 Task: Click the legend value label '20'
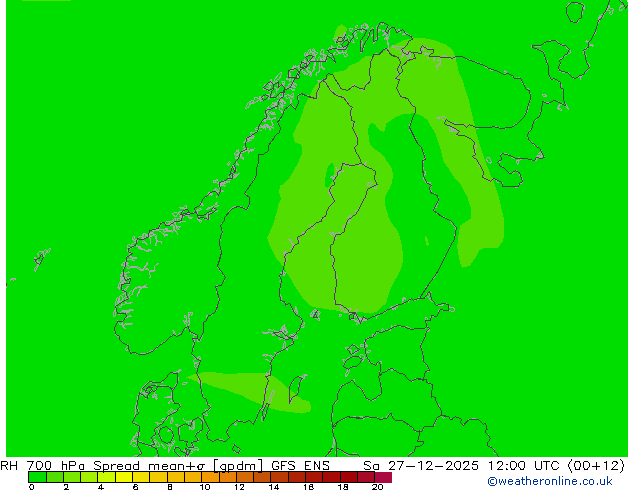coord(377,487)
